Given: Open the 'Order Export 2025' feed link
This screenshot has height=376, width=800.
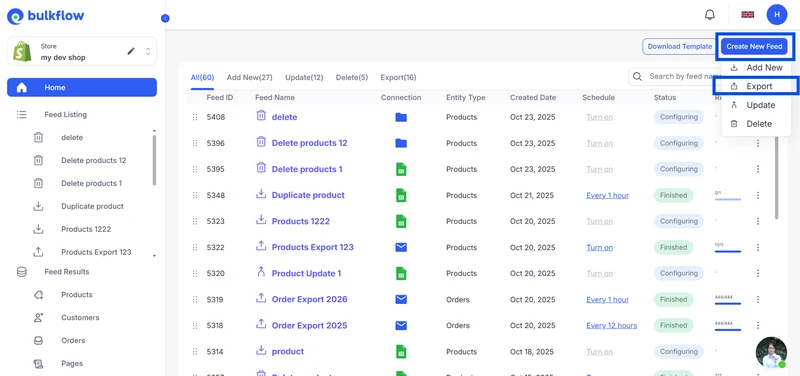Looking at the screenshot, I should click(x=309, y=325).
